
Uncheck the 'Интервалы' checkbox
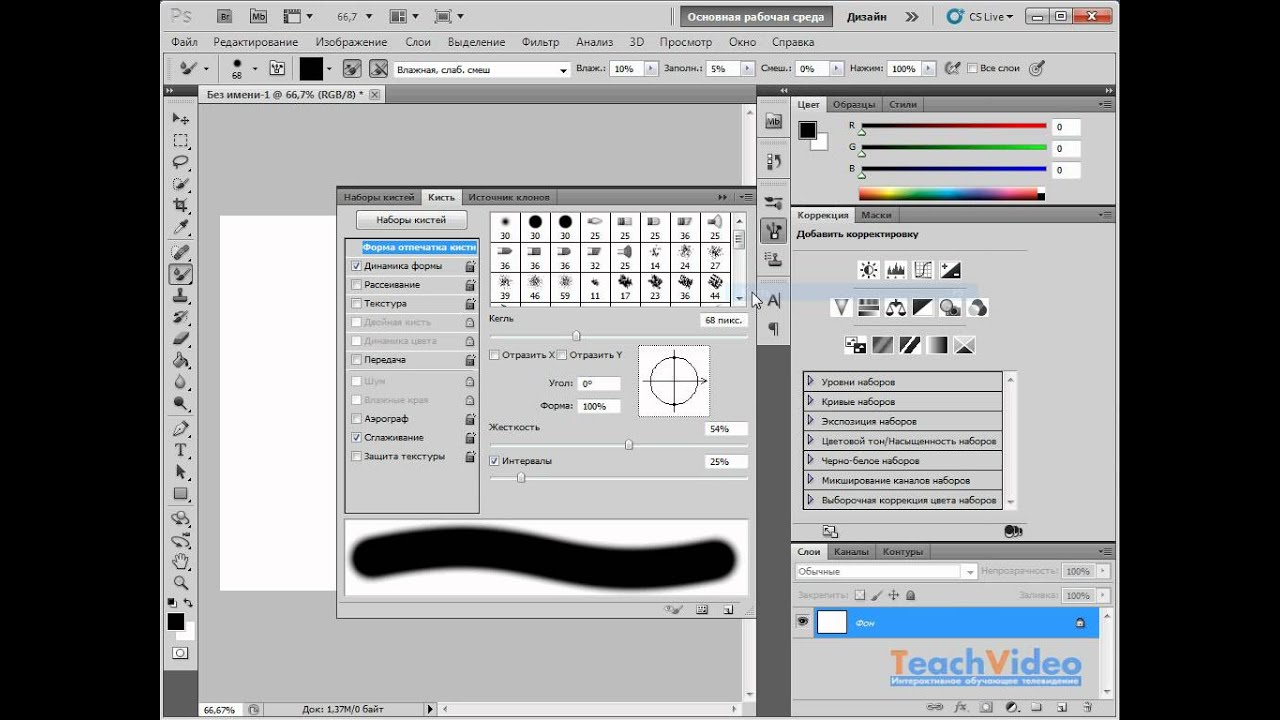(494, 461)
